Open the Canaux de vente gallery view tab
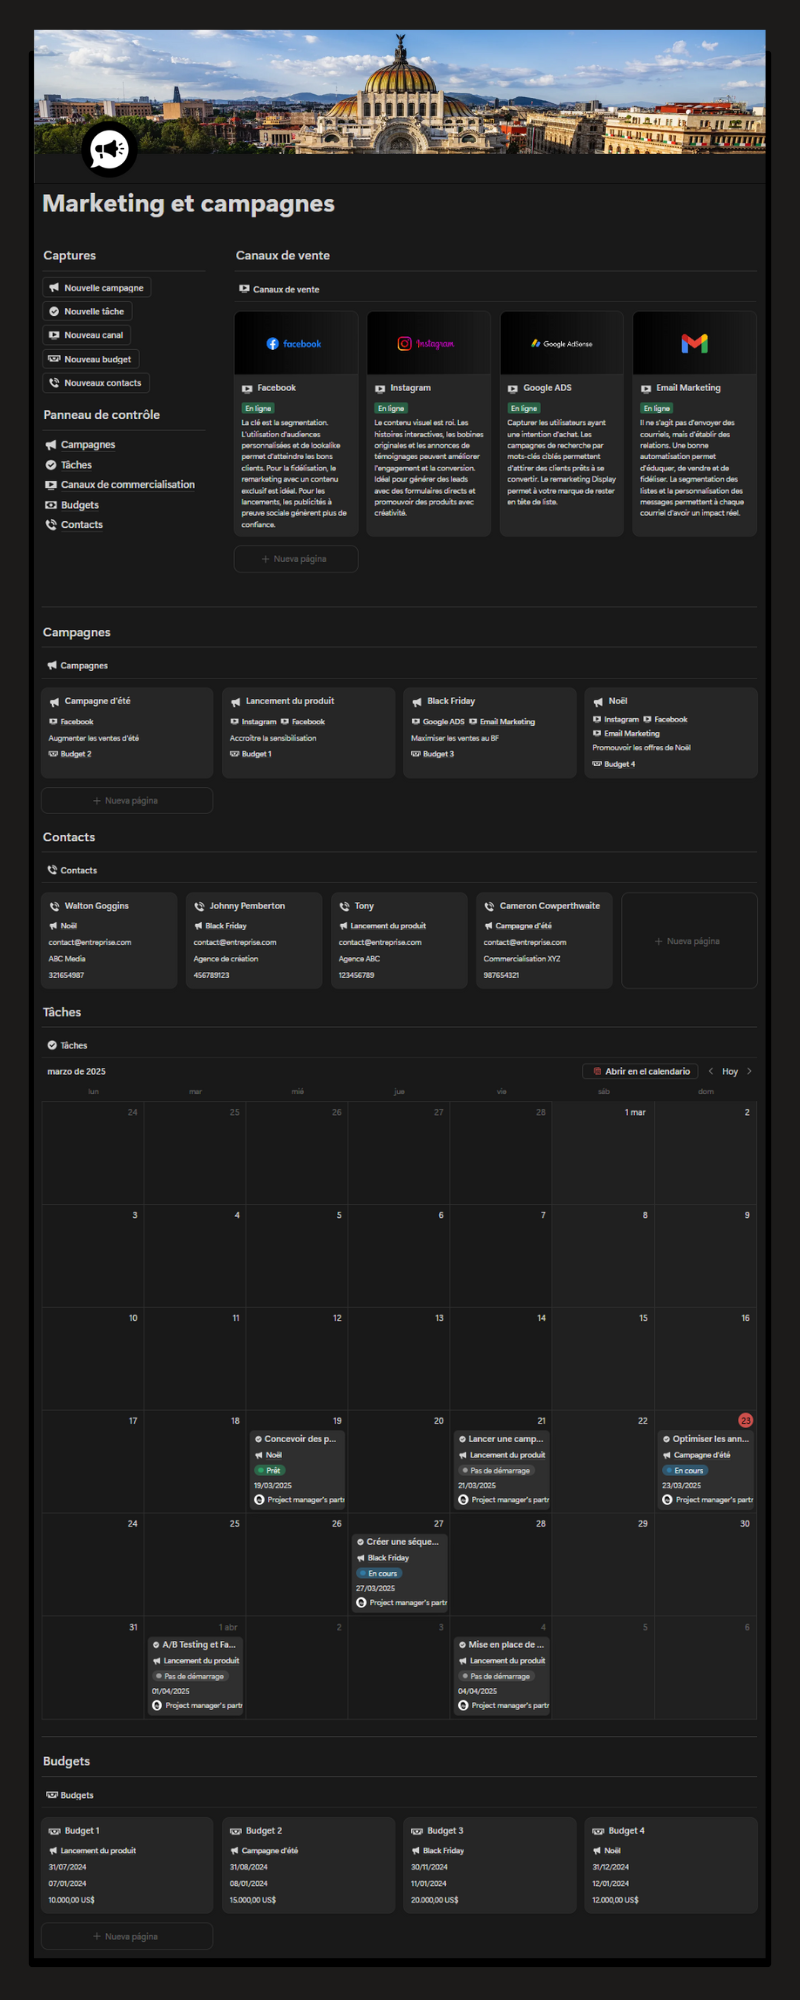 (x=280, y=289)
